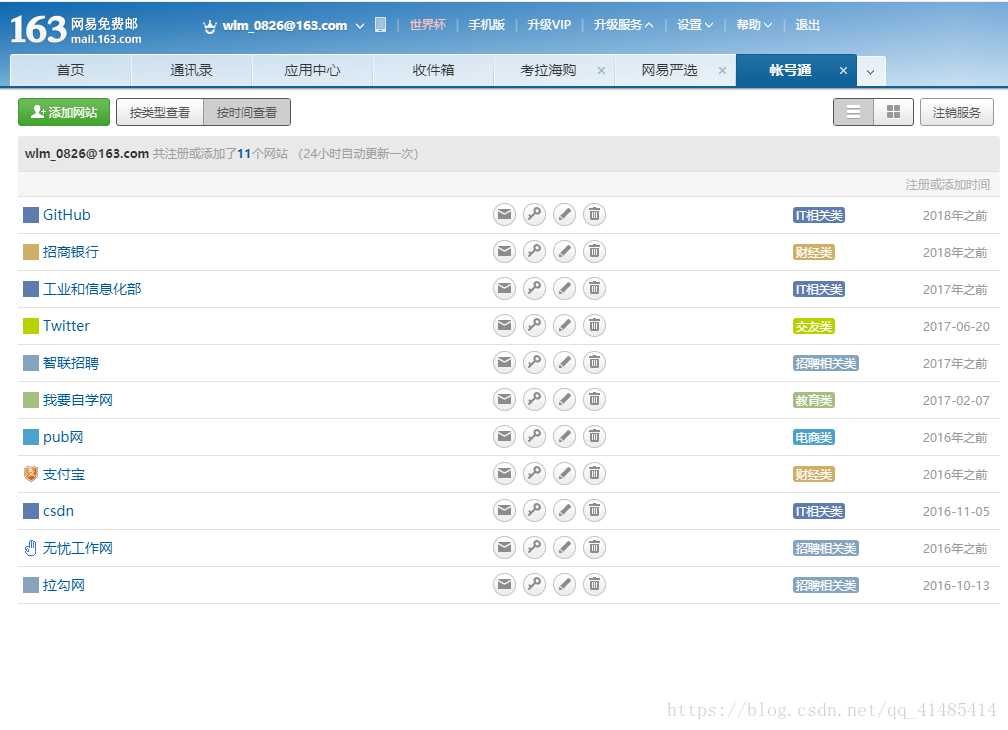Click 退出 to log out
The image size is (1008, 730).
tap(807, 25)
